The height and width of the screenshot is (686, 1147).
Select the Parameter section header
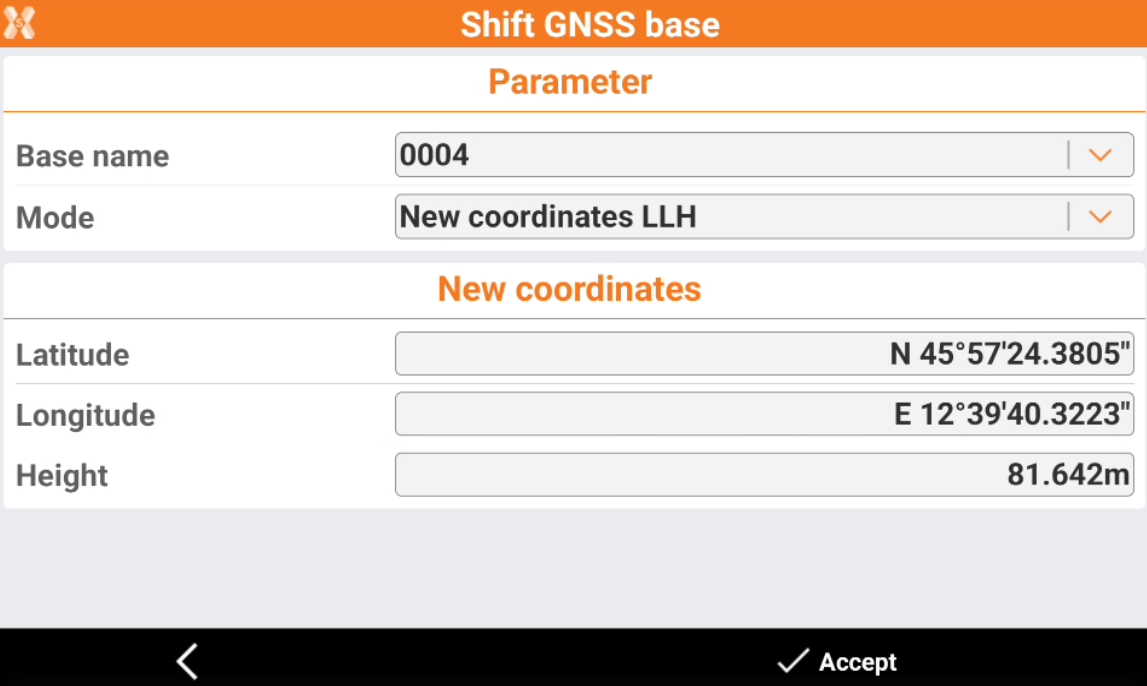pyautogui.click(x=570, y=82)
